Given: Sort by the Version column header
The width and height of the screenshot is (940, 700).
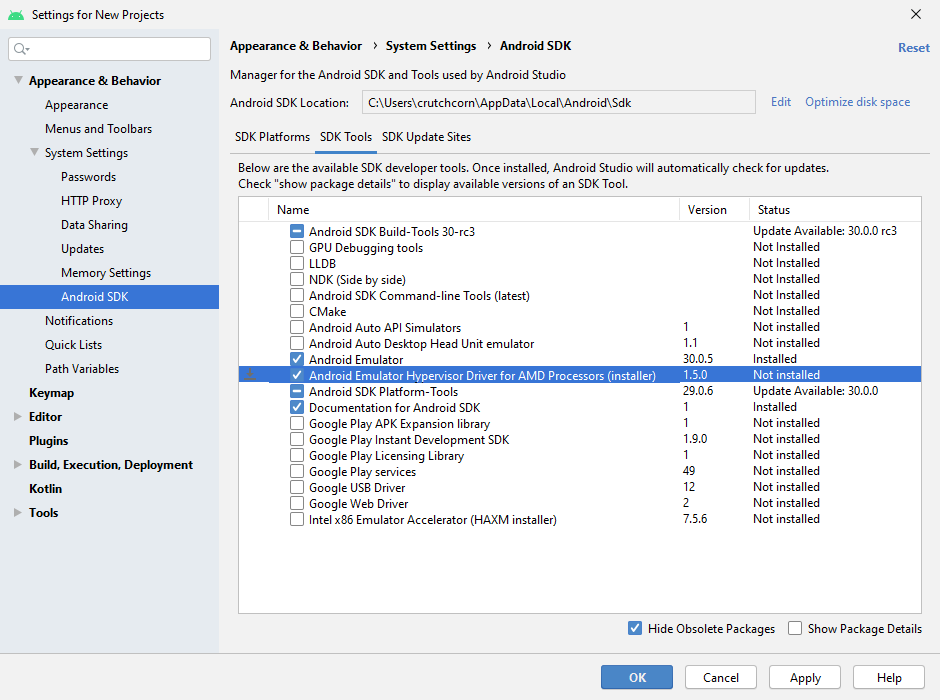Looking at the screenshot, I should click(715, 210).
